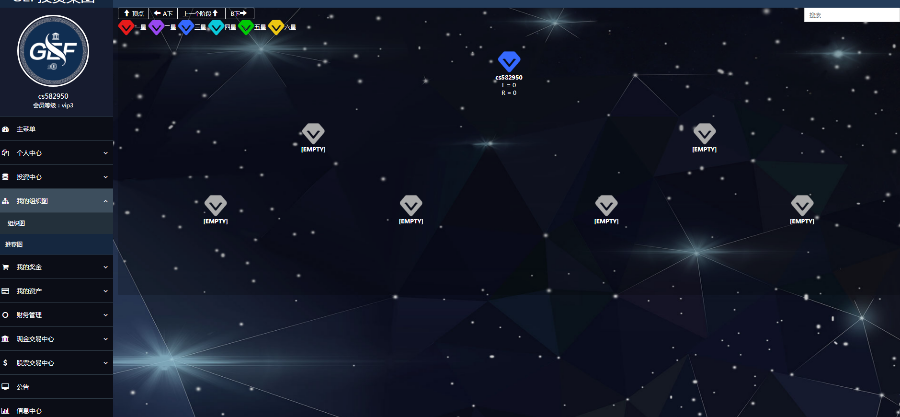
Task: Expand the 我的奖金 chevron
Action: 106,267
